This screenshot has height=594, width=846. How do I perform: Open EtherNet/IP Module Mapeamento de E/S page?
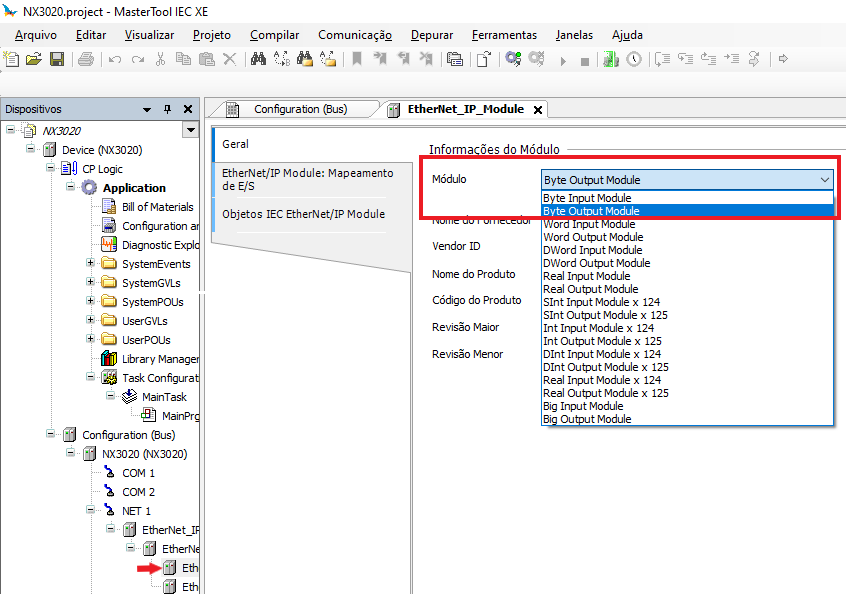coord(307,179)
